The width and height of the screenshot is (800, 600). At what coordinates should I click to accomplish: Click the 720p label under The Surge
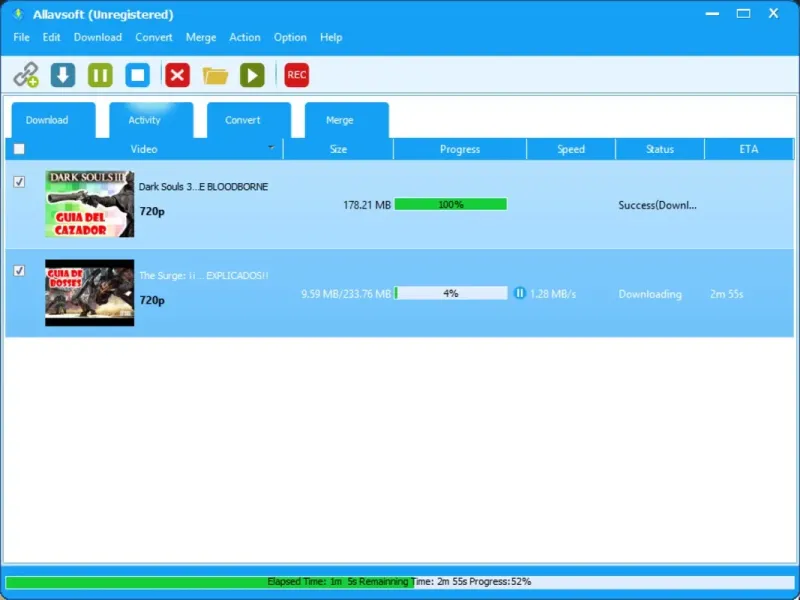click(x=152, y=300)
